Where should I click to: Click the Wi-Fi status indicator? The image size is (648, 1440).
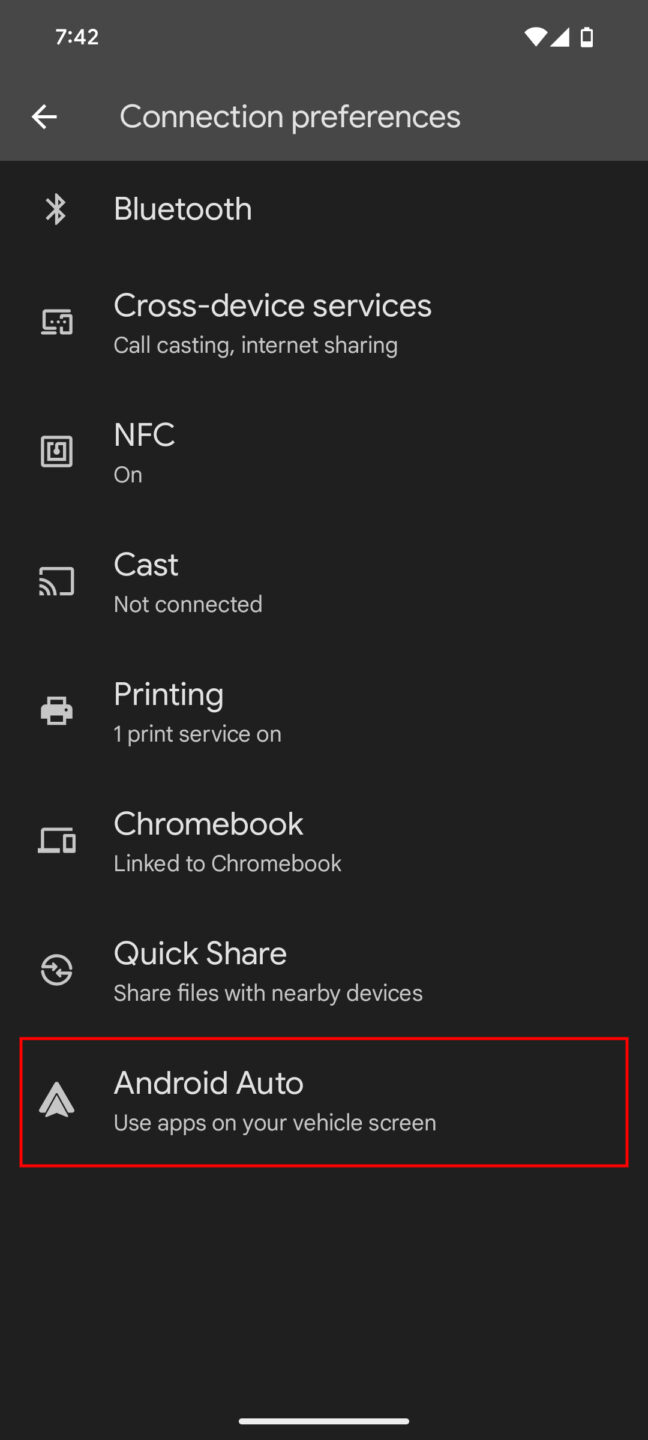(x=537, y=36)
